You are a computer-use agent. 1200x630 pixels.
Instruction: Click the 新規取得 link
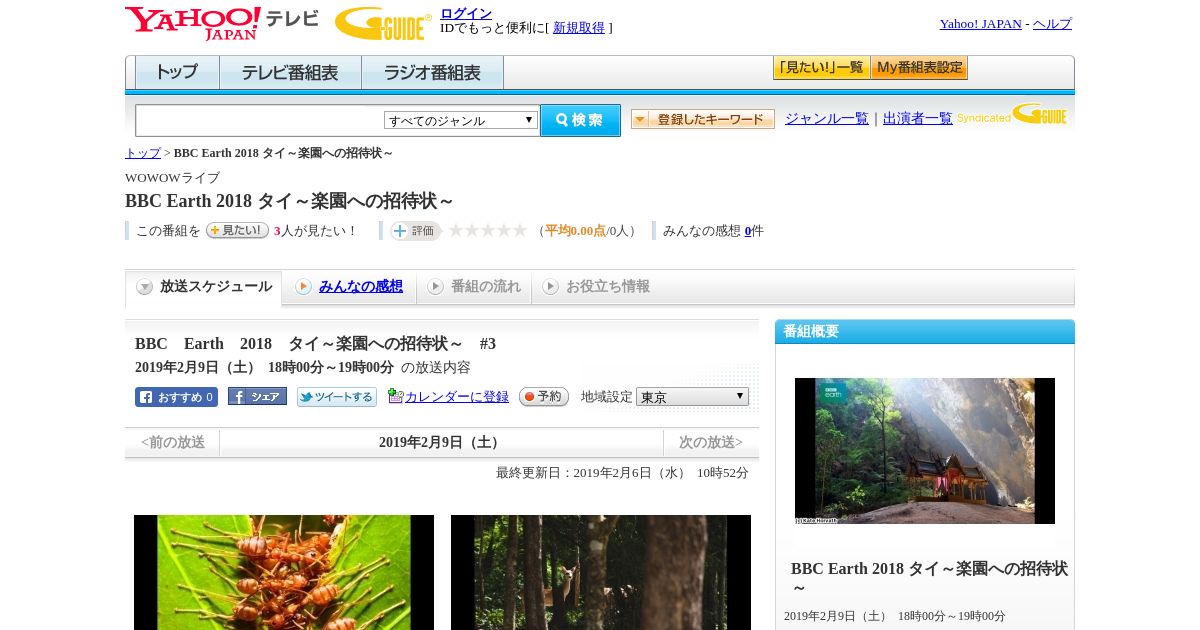coord(579,28)
